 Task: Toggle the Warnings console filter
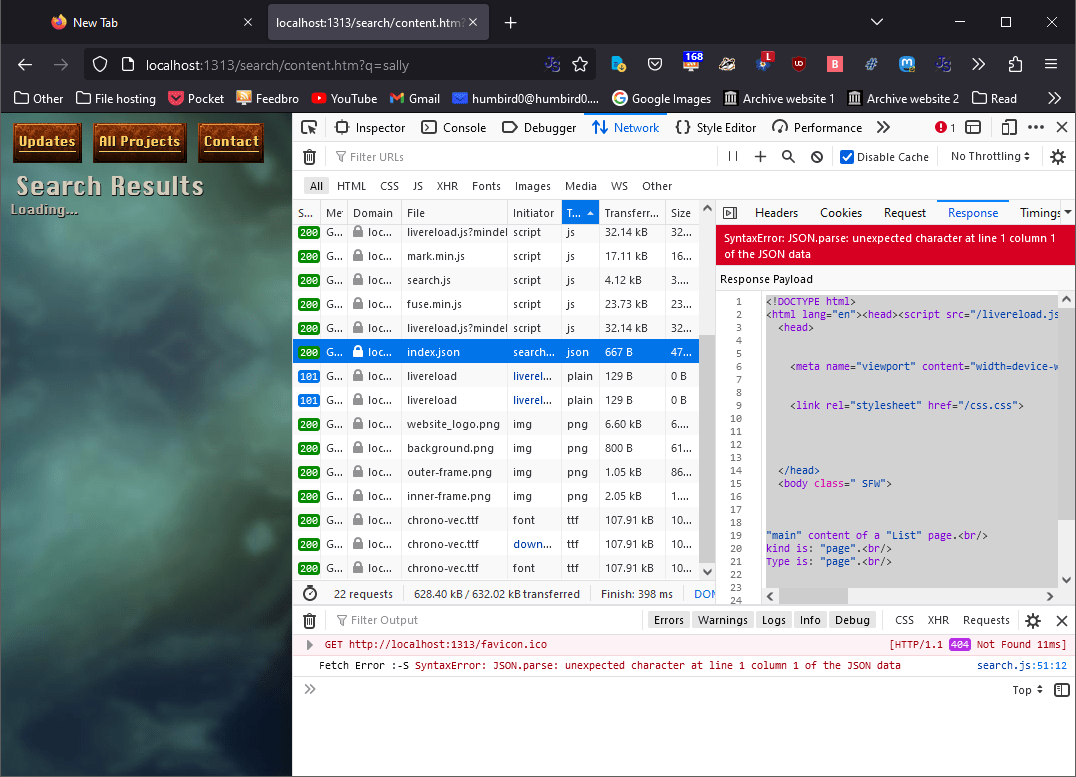(722, 620)
